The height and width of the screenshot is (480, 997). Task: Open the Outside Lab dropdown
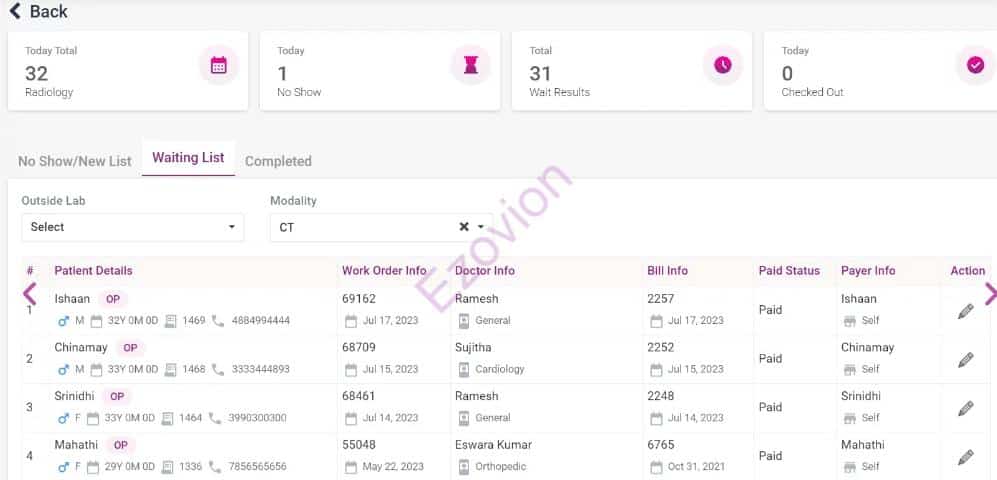click(132, 227)
